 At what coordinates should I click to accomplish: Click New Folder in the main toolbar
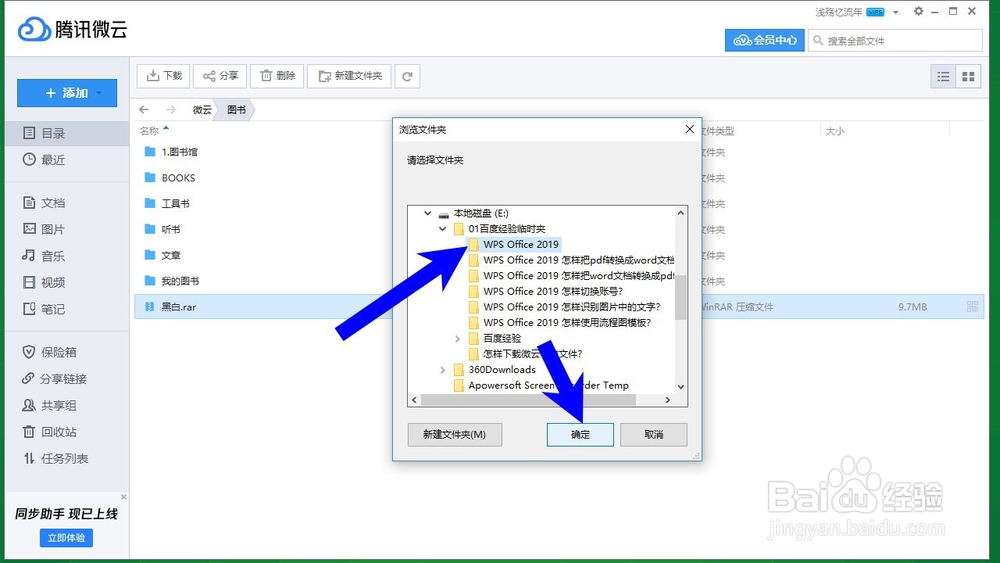pos(349,76)
